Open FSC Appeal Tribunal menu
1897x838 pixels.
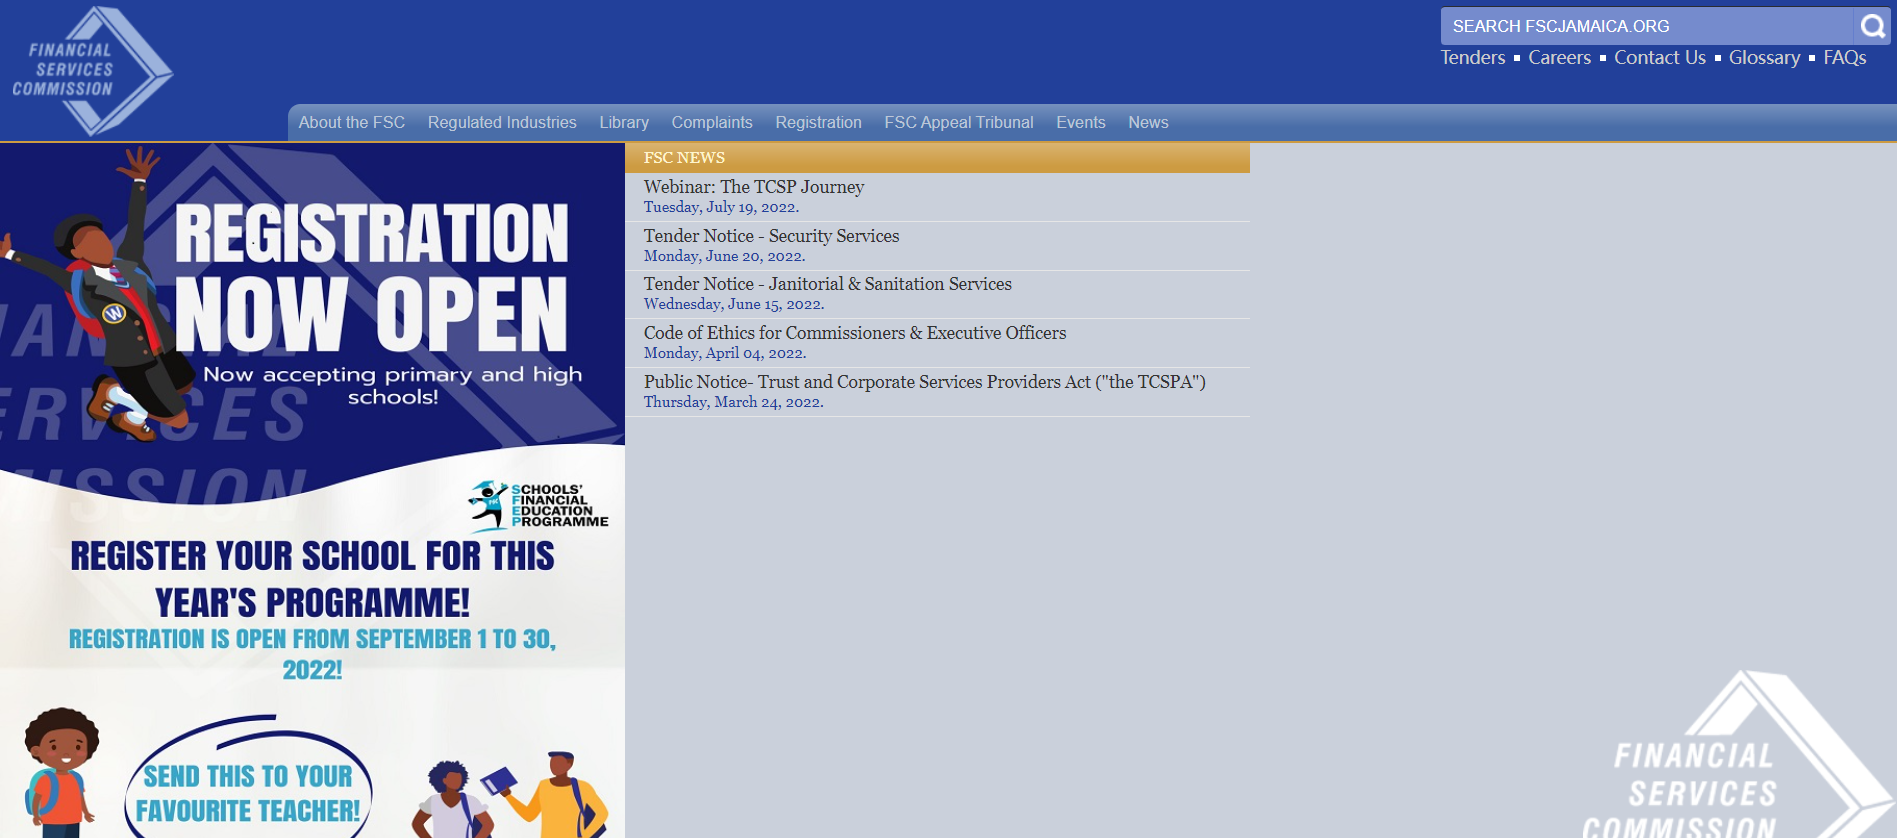pos(959,122)
